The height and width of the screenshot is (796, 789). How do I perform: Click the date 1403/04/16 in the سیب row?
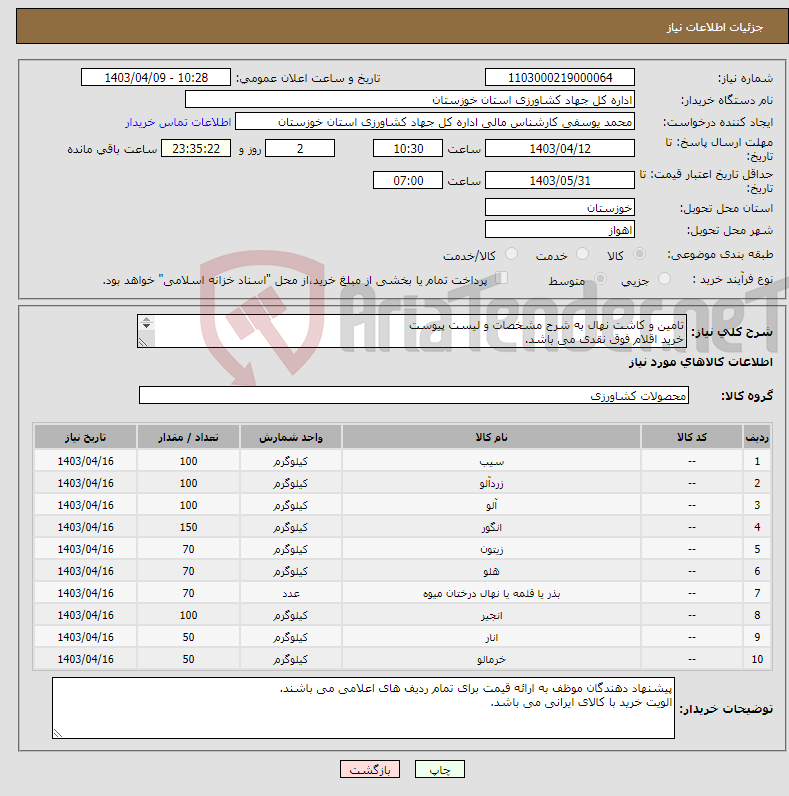click(x=85, y=461)
